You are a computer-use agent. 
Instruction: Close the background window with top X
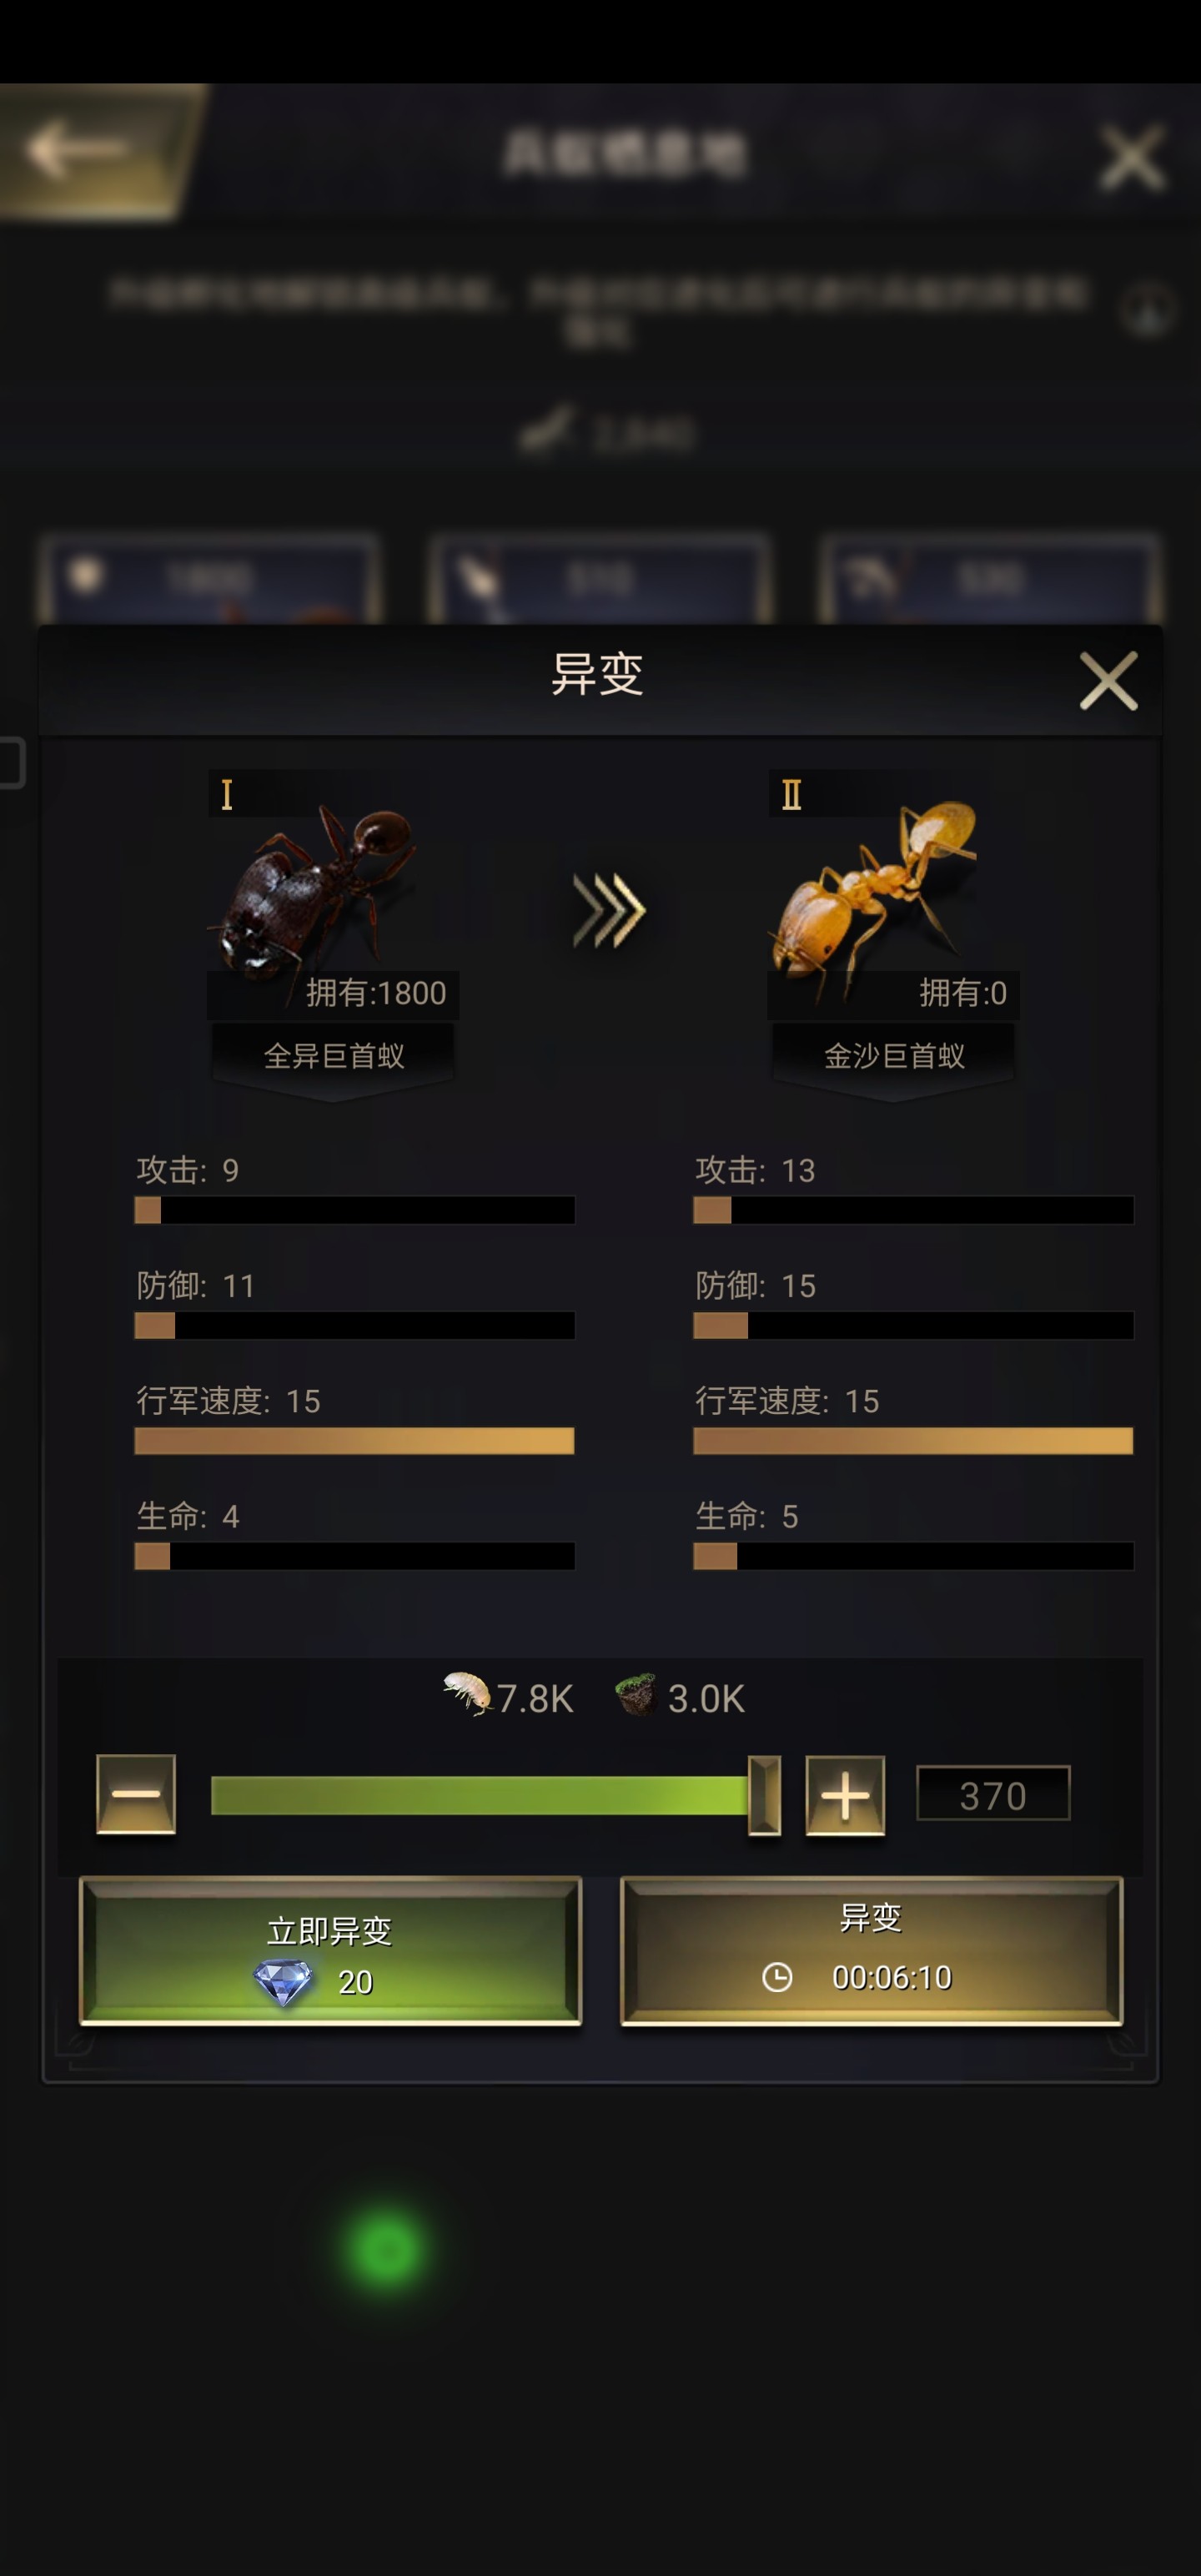point(1131,156)
